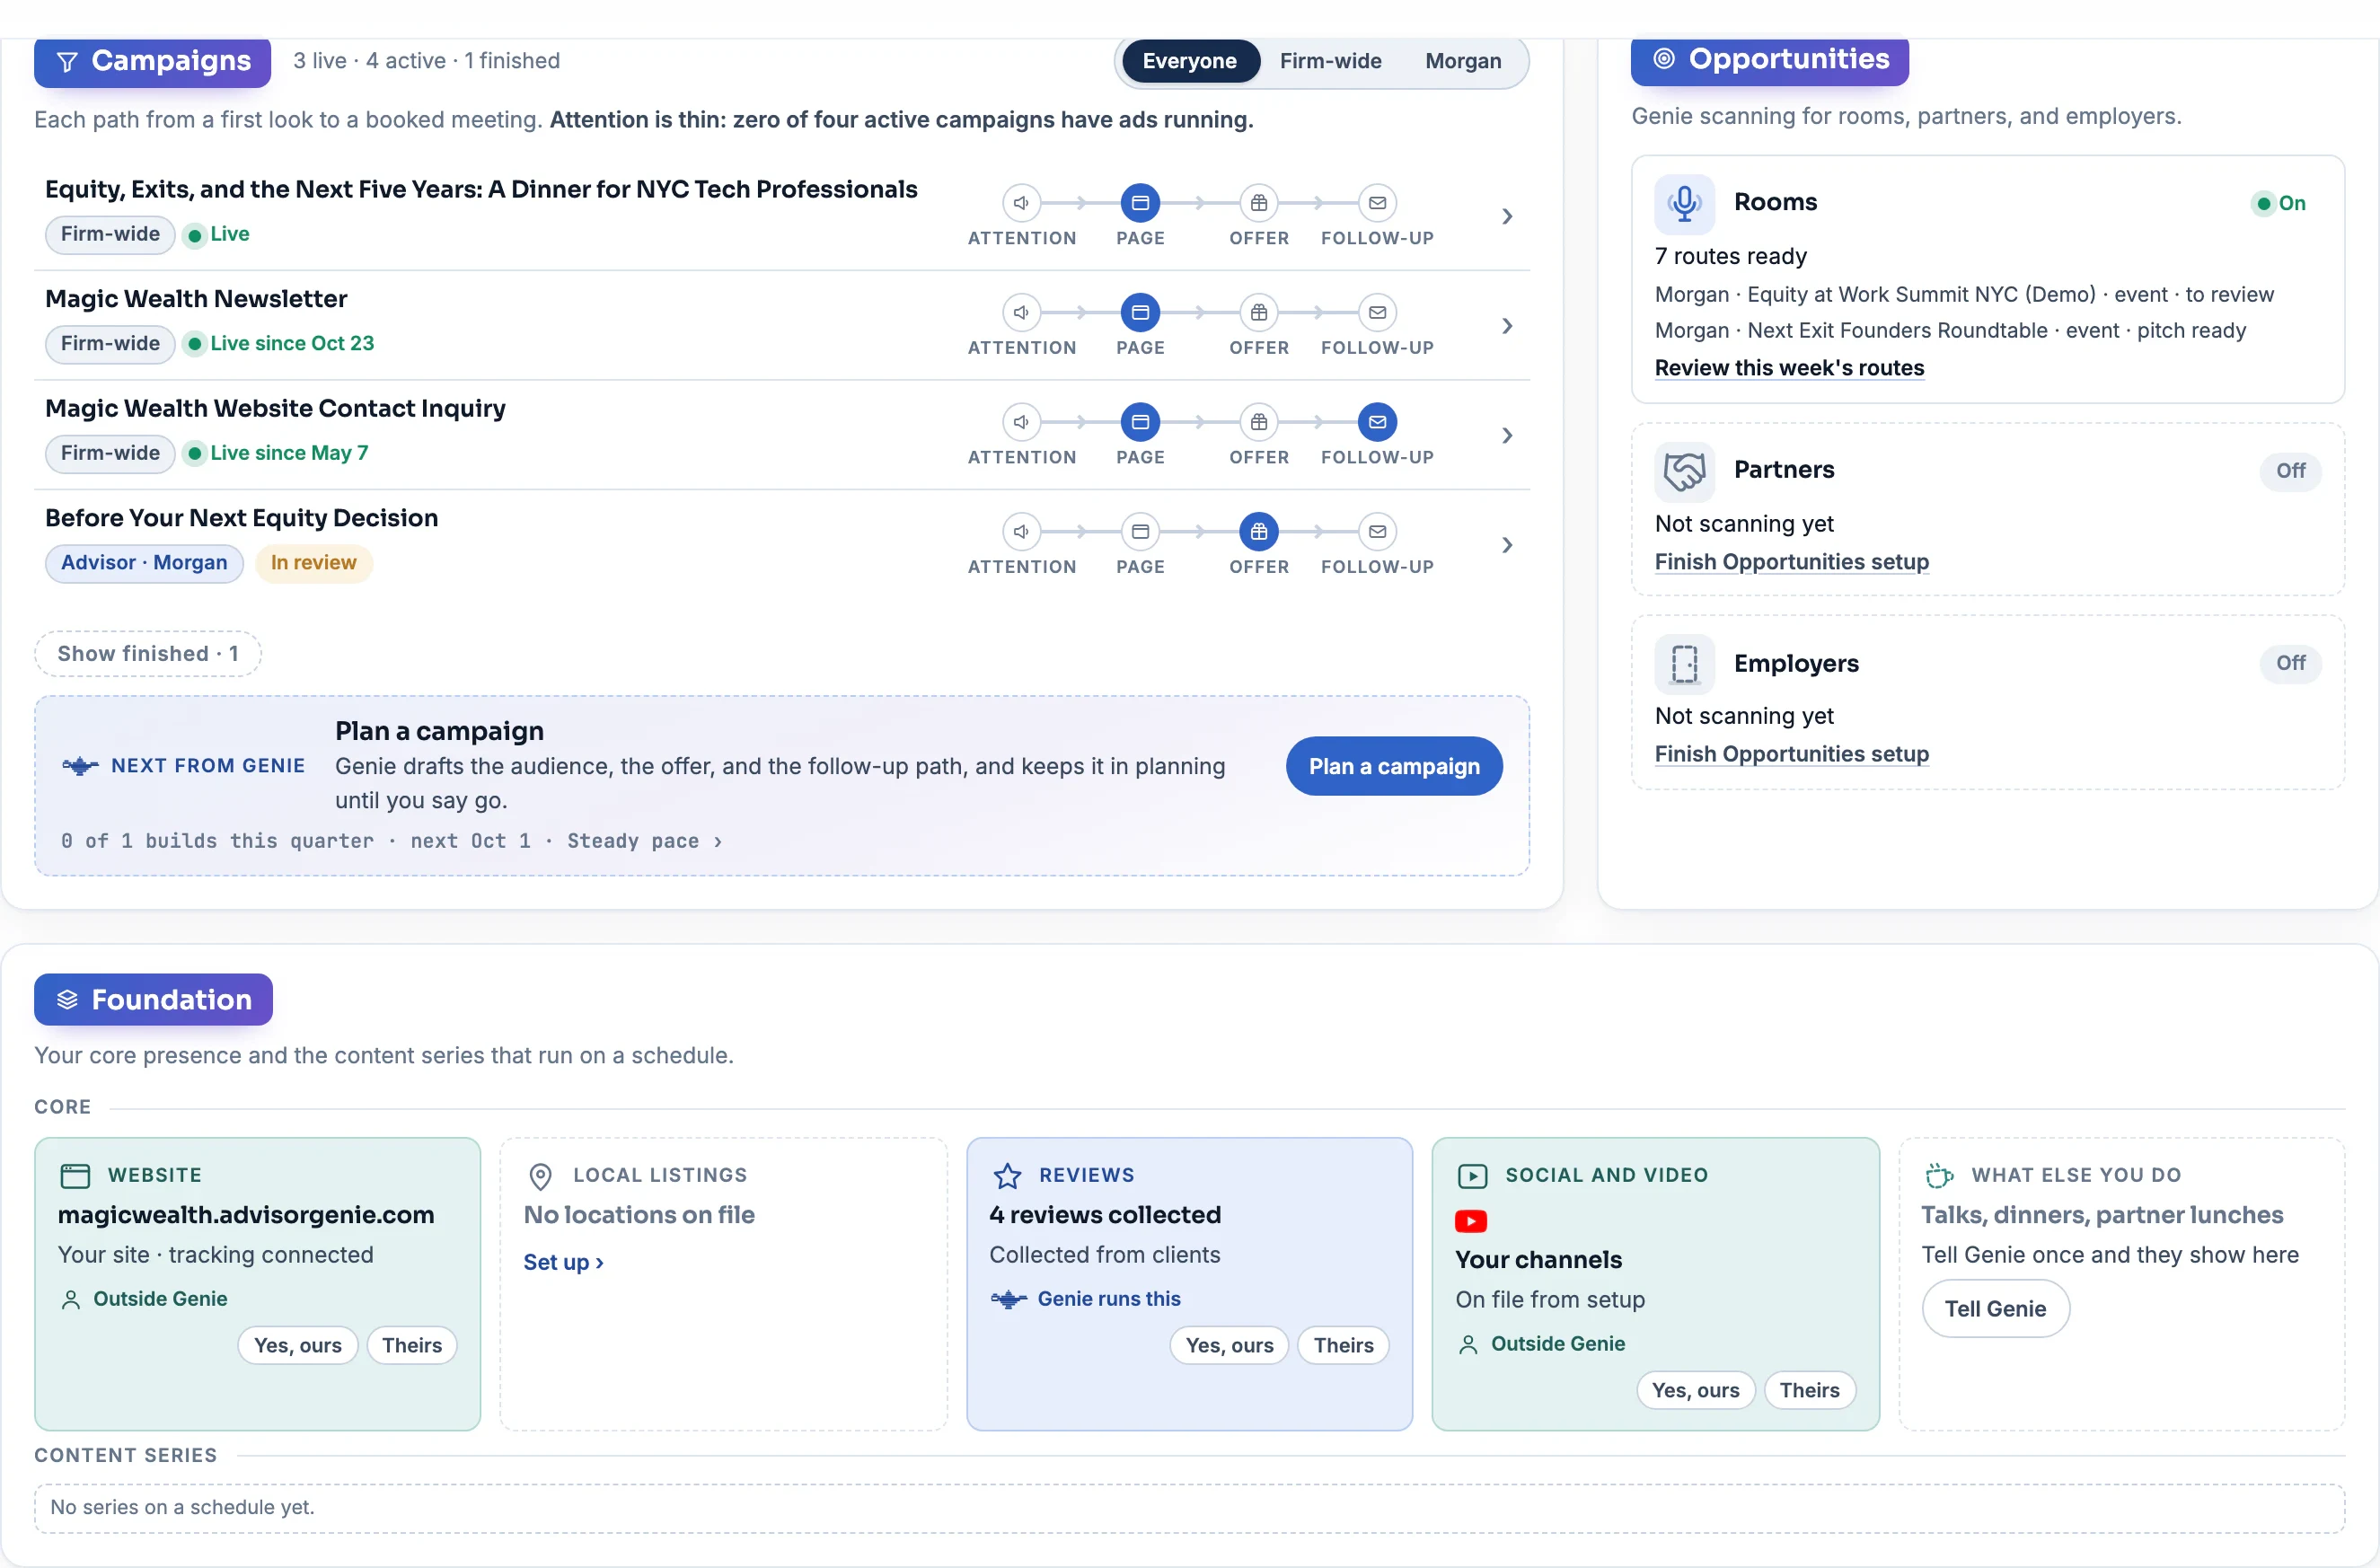Click the Partners handshake icon
The height and width of the screenshot is (1568, 2380).
[1684, 471]
